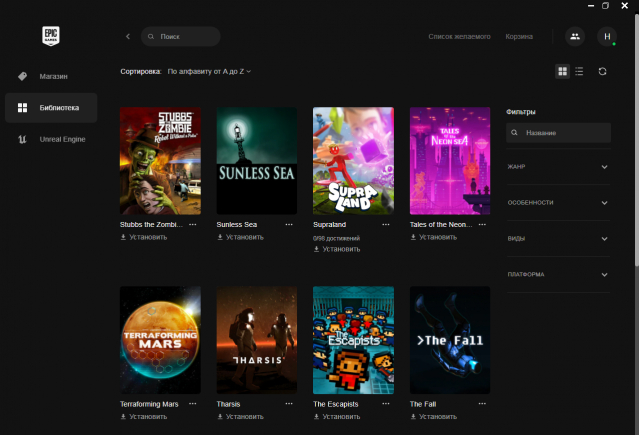Viewport: 639px width, 435px height.
Task: Open The Fall cover art
Action: pyautogui.click(x=450, y=340)
